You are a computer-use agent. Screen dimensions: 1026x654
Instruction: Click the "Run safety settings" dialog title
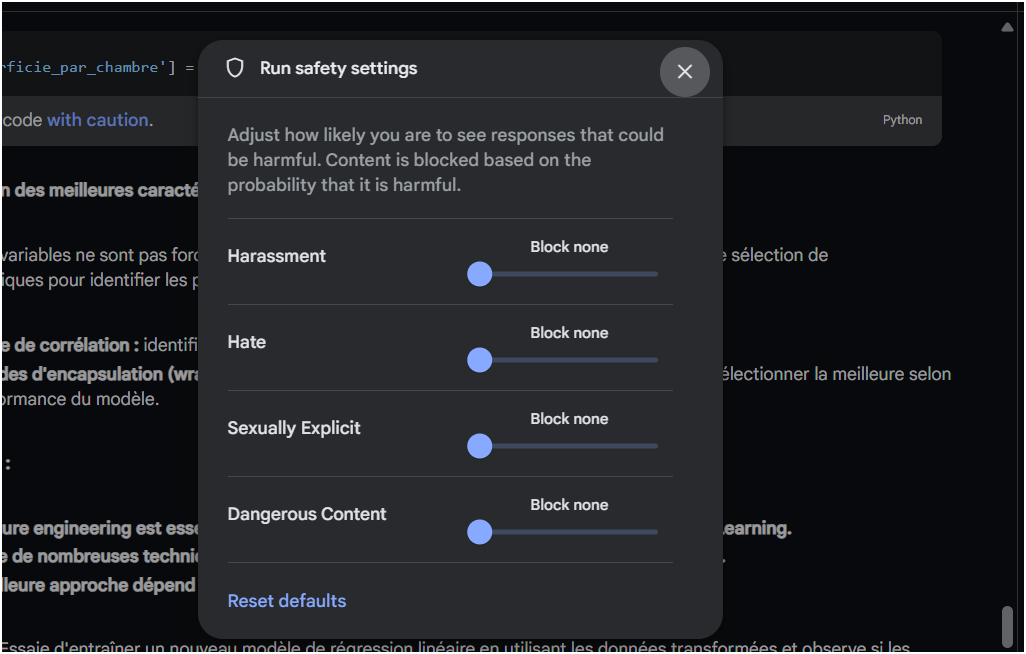339,68
